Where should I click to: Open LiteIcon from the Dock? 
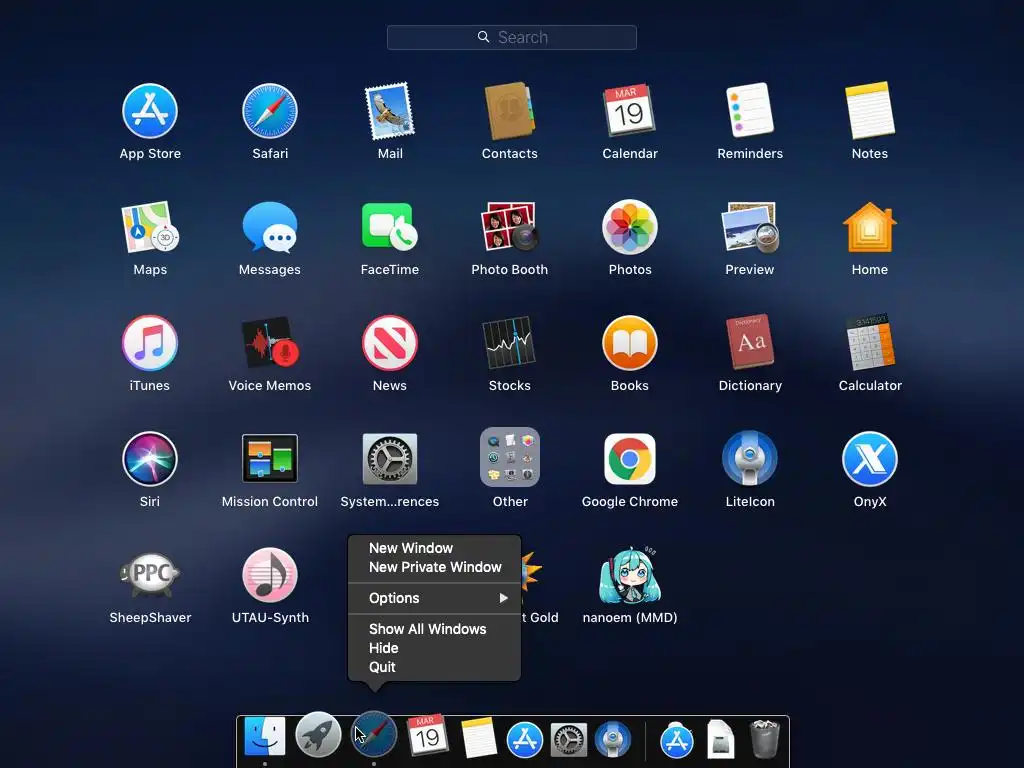[x=613, y=739]
